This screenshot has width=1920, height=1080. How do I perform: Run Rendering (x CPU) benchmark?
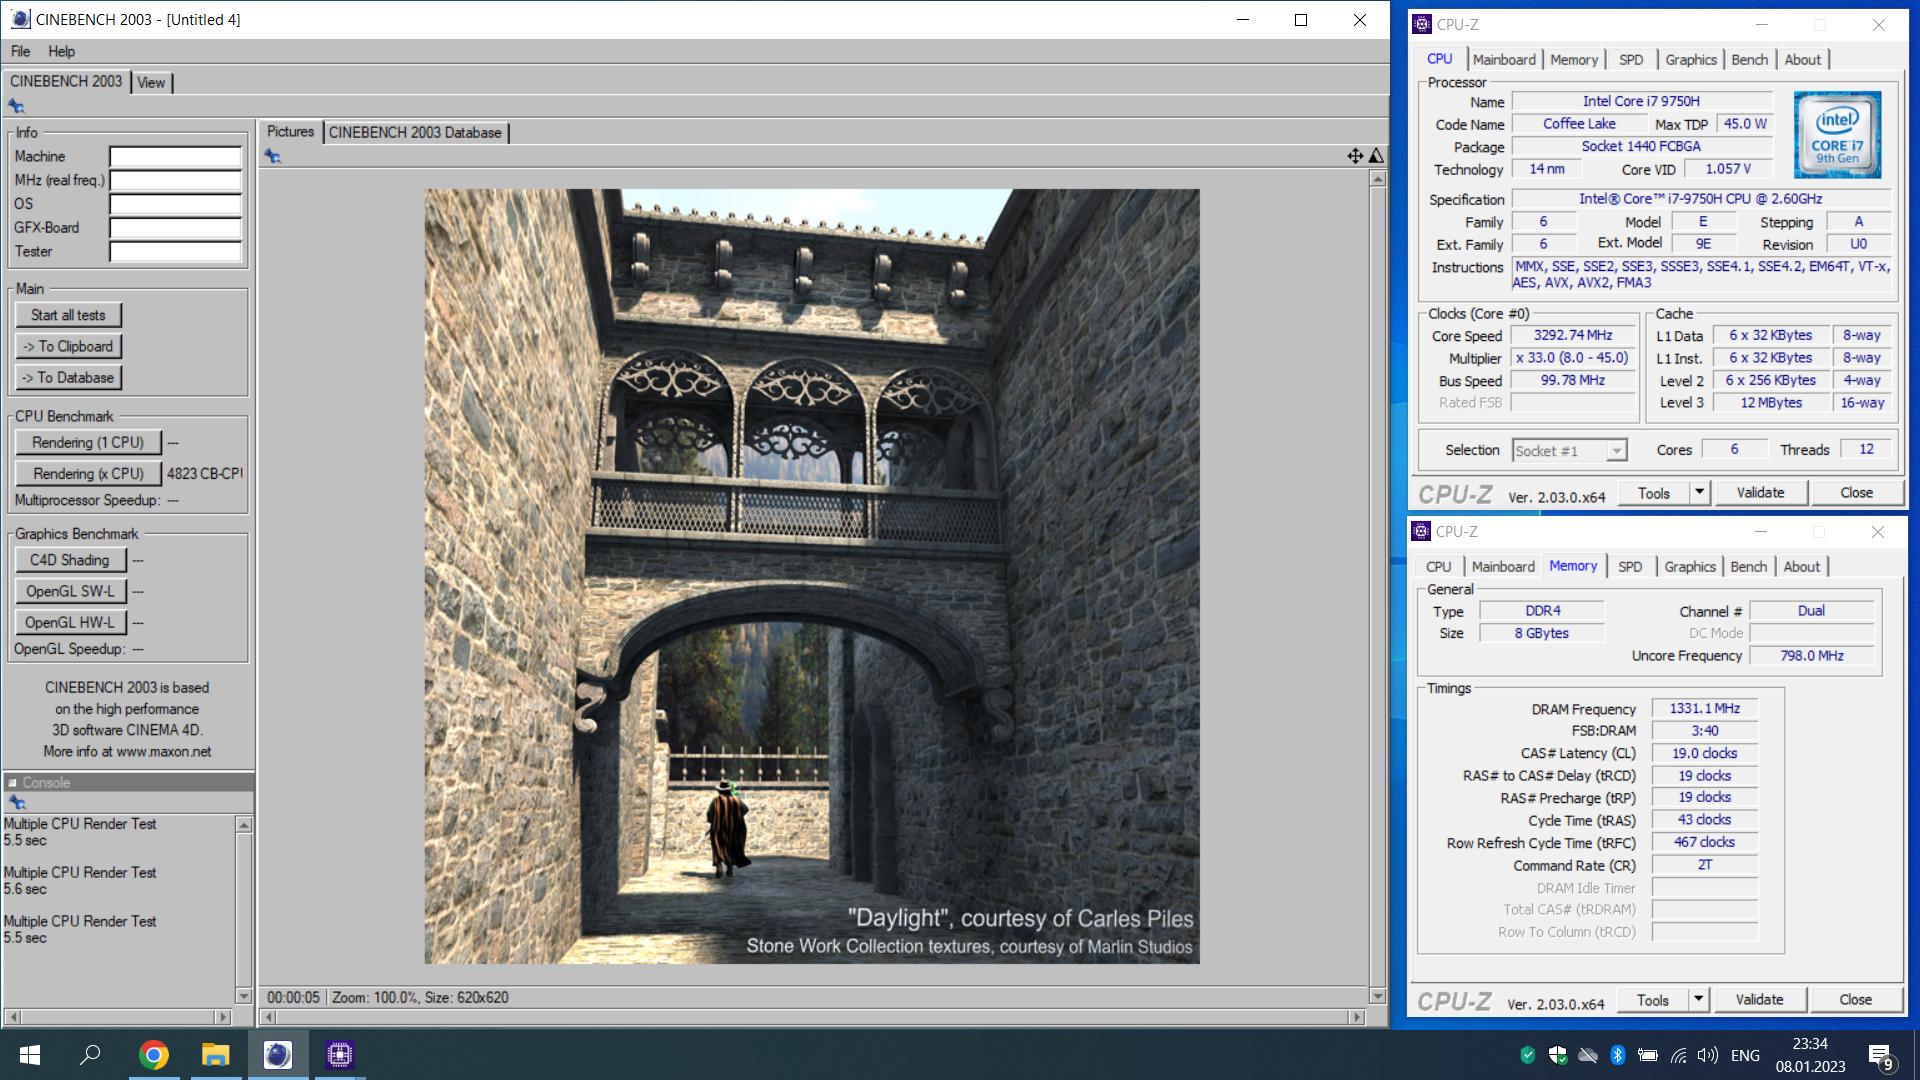click(x=88, y=473)
